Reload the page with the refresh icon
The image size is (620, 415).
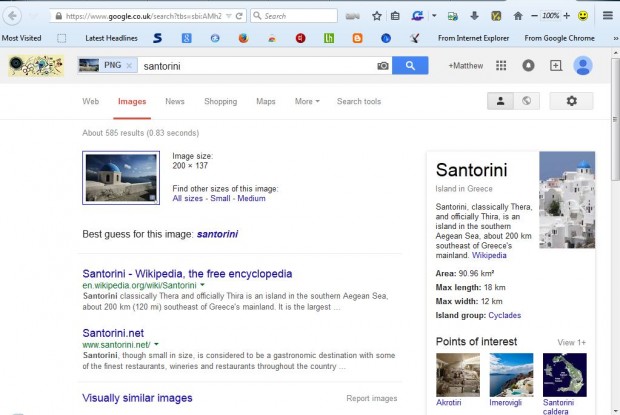(239, 16)
